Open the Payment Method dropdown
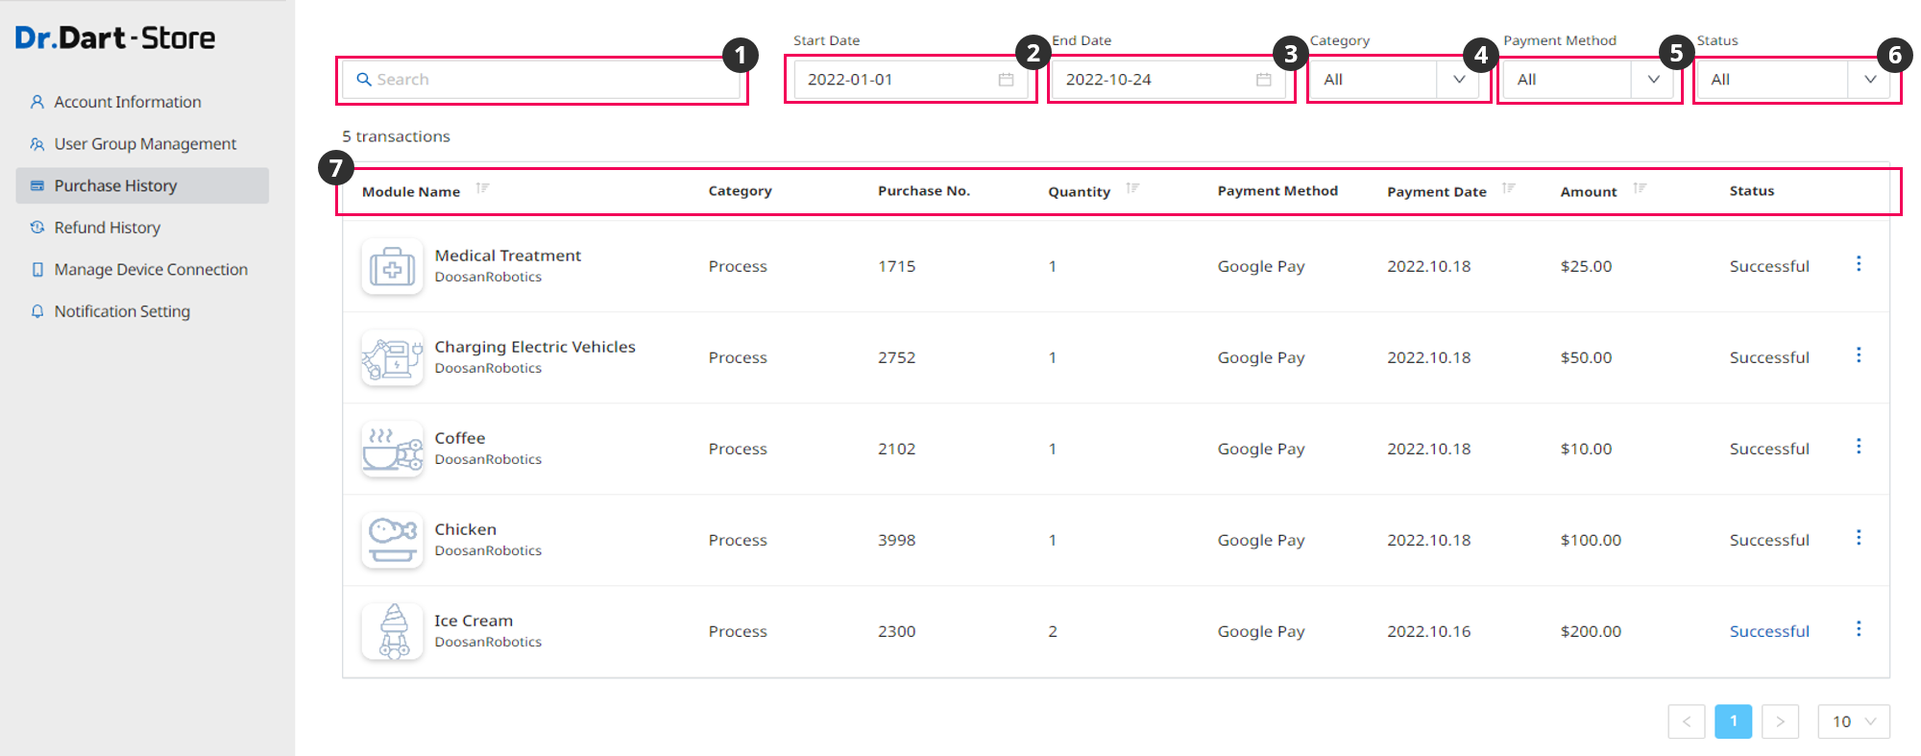Image resolution: width=1921 pixels, height=756 pixels. 1653,80
